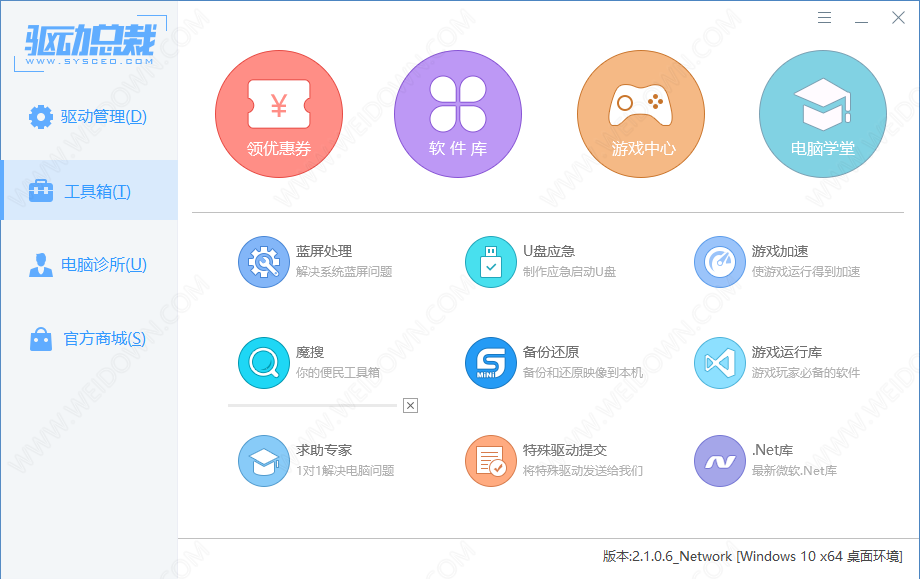The height and width of the screenshot is (579, 920).
Task: Select the 工具箱(T) tab
Action: click(89, 190)
